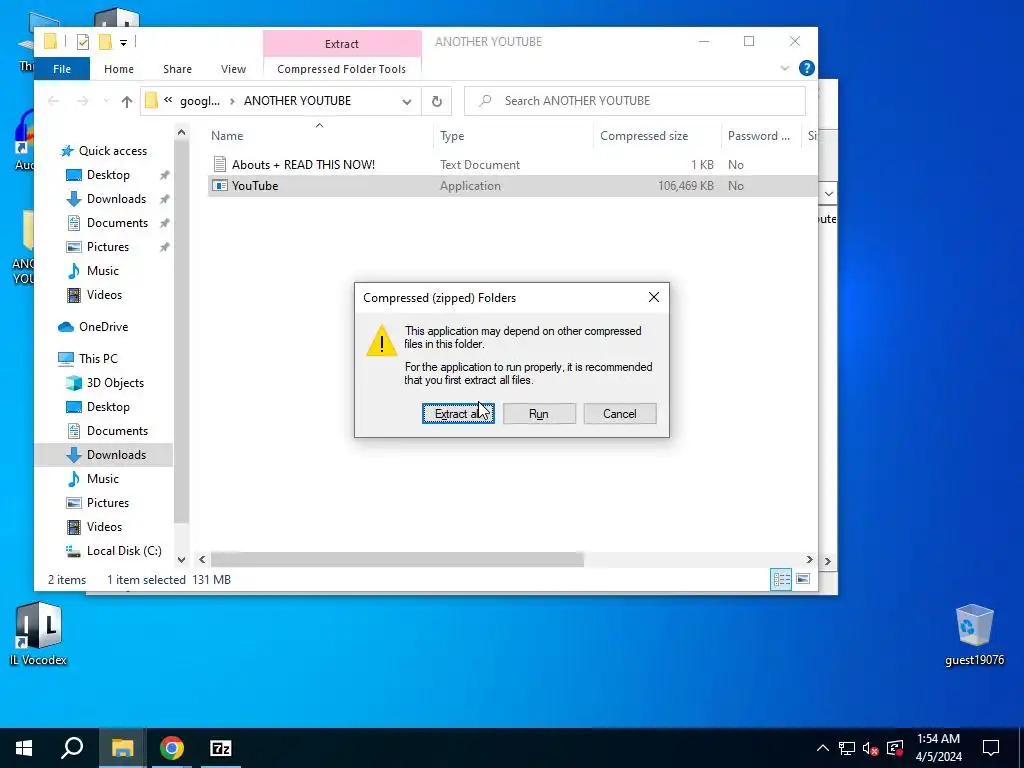
Task: Open 3D Objects under This PC
Action: click(115, 383)
